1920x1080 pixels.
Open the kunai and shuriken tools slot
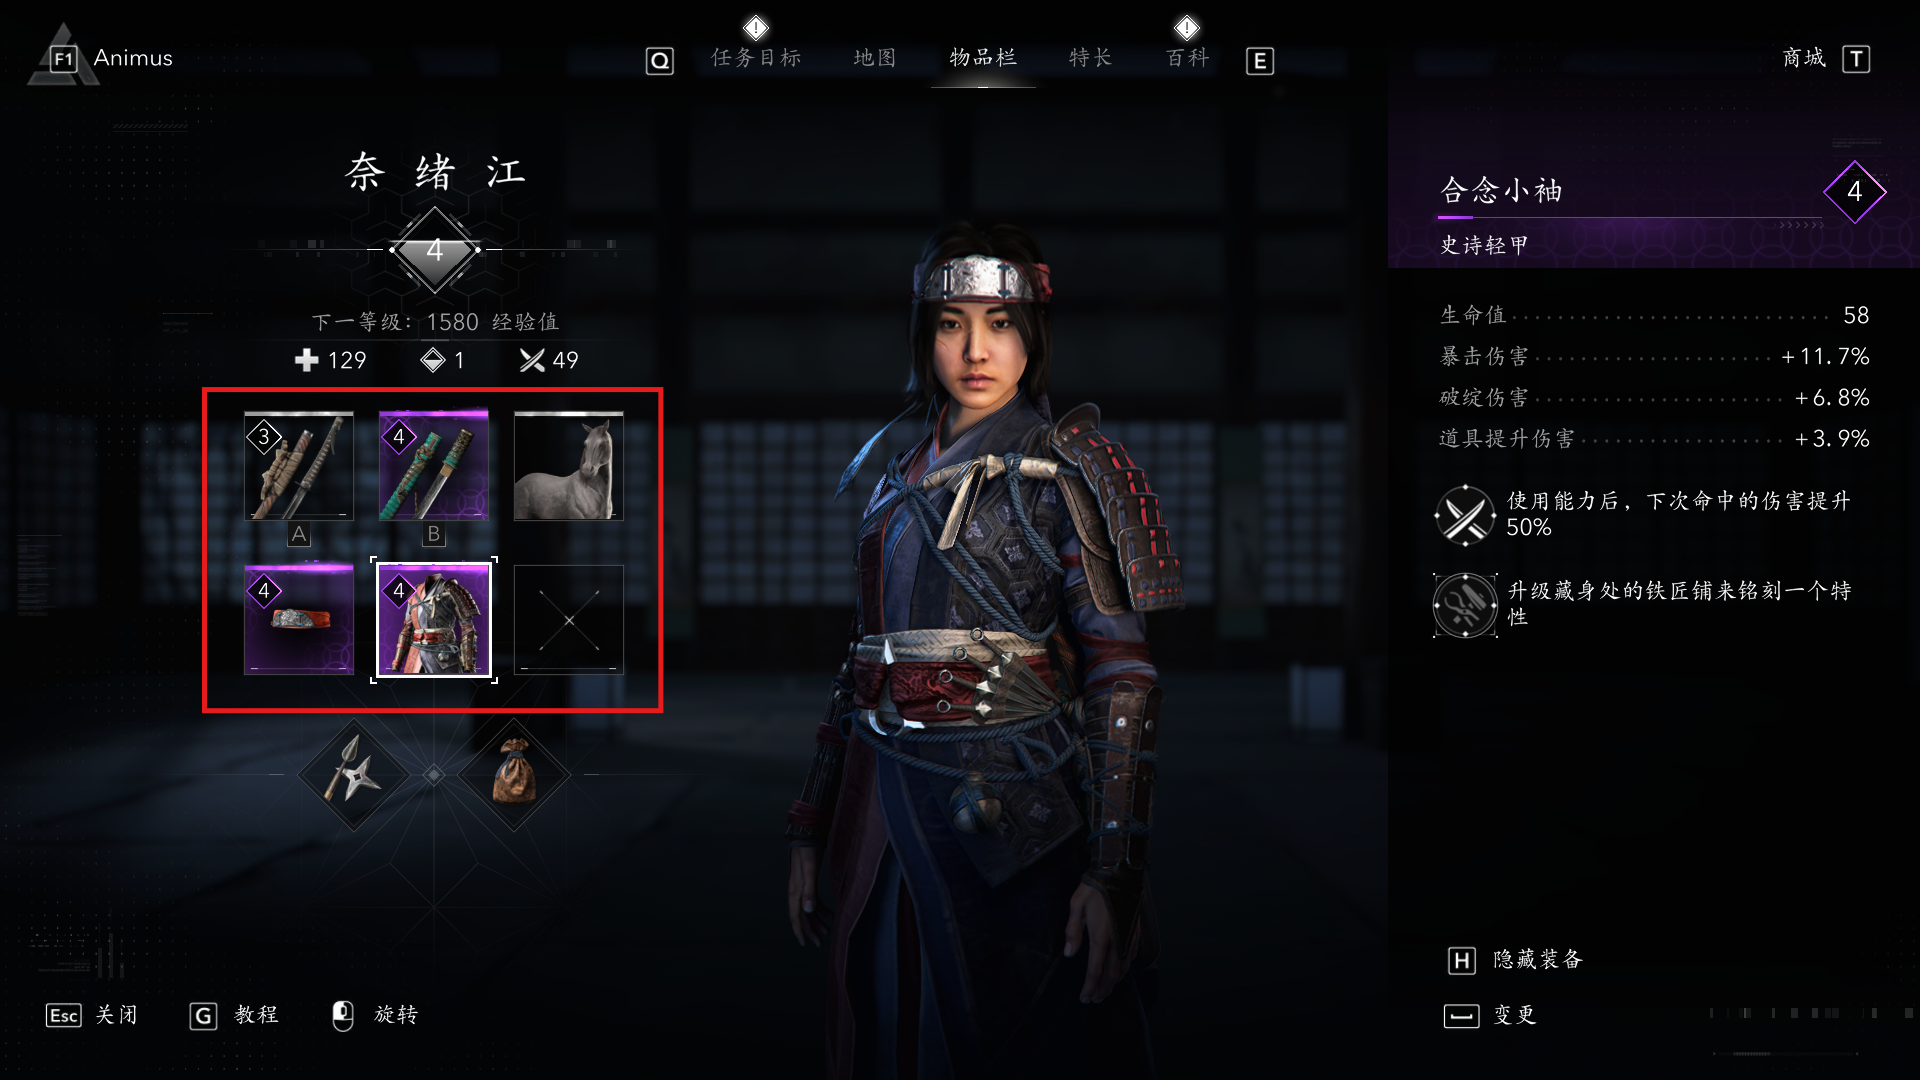[x=354, y=775]
